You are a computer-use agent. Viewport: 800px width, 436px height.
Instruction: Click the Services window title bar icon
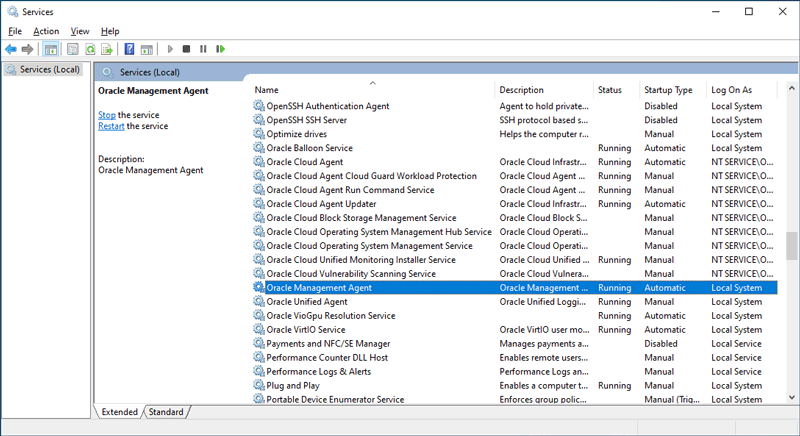pos(13,11)
